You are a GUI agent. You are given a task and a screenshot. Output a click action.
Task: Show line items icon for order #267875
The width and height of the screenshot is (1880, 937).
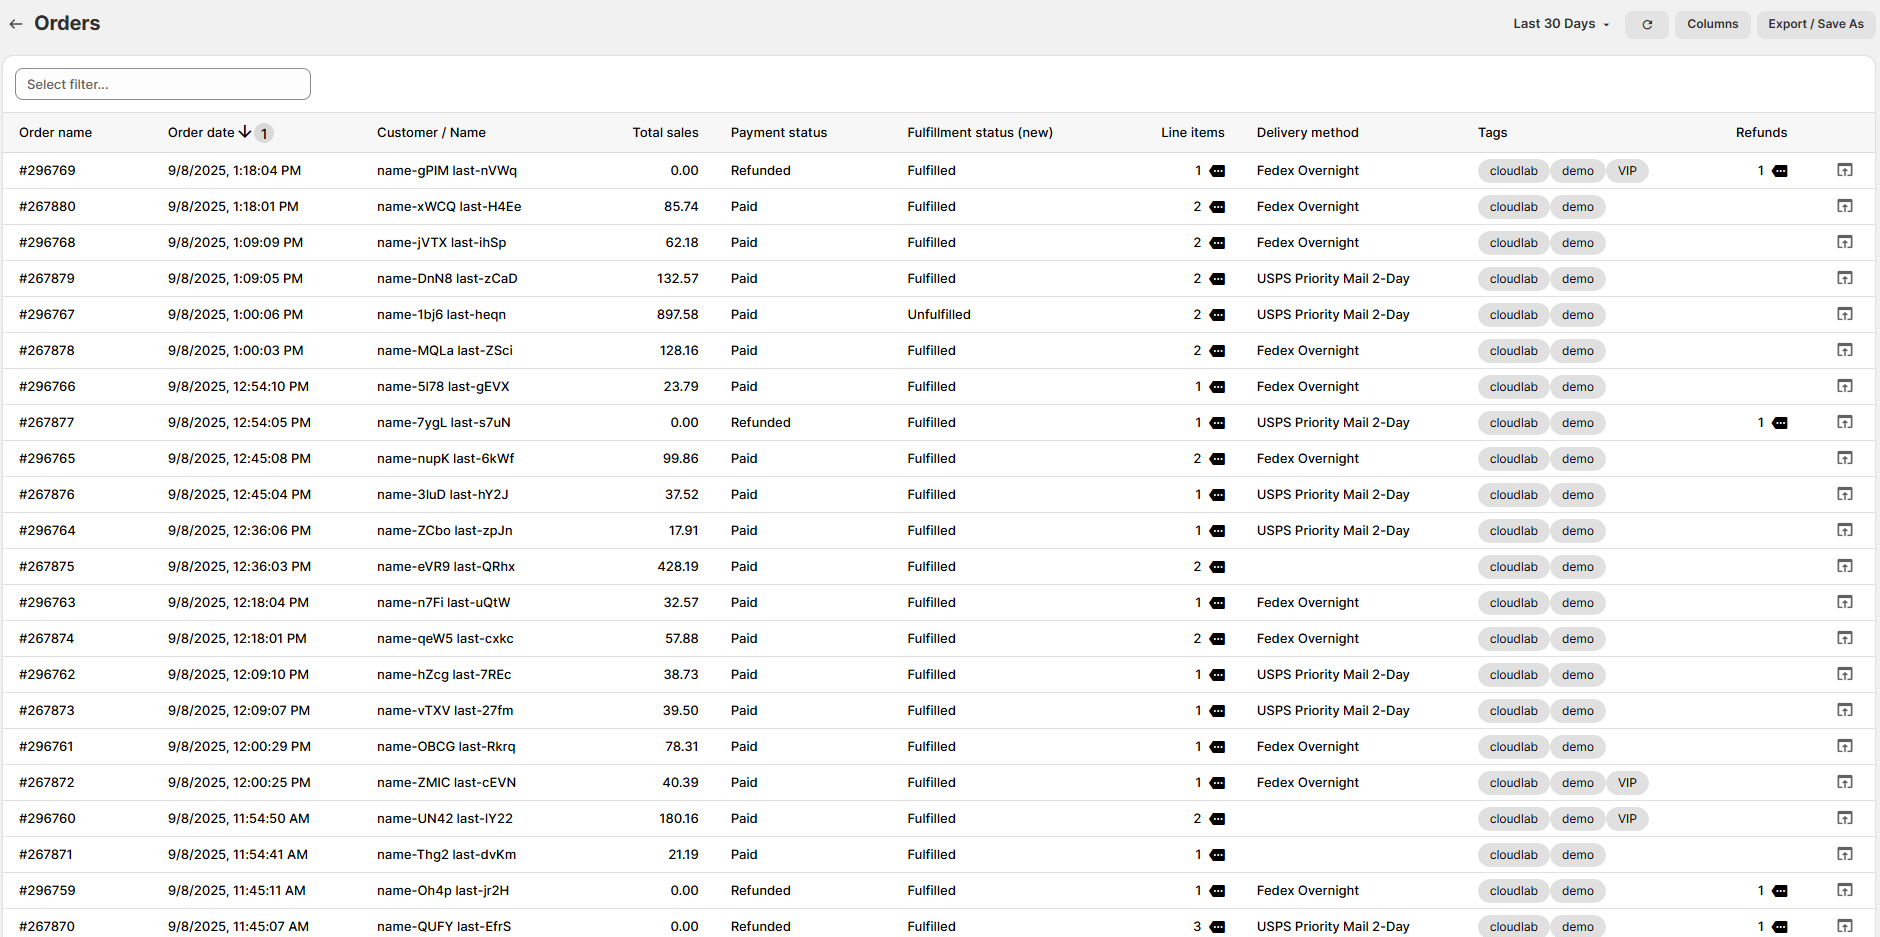point(1217,567)
